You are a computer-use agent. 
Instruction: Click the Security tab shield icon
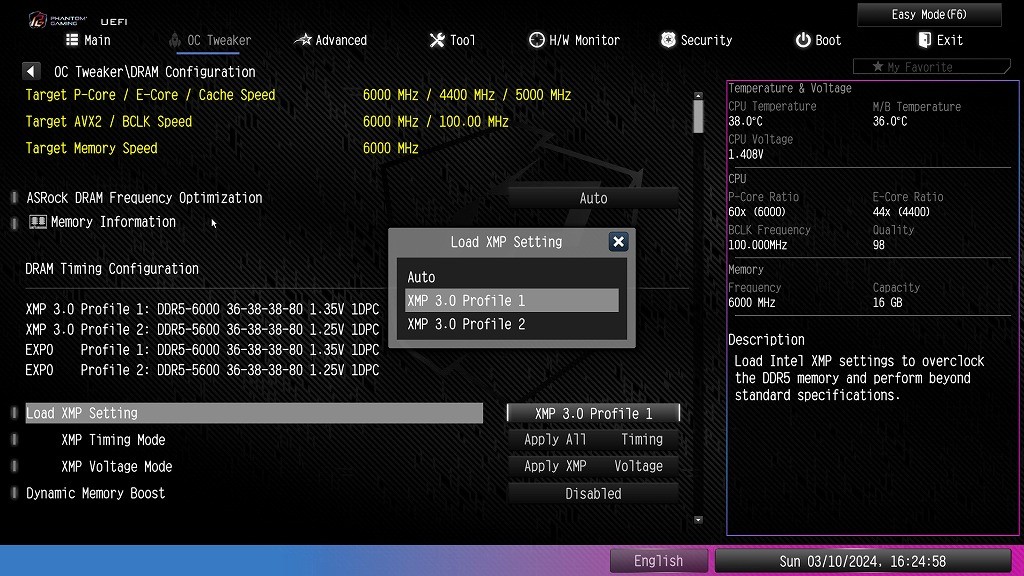[x=668, y=40]
